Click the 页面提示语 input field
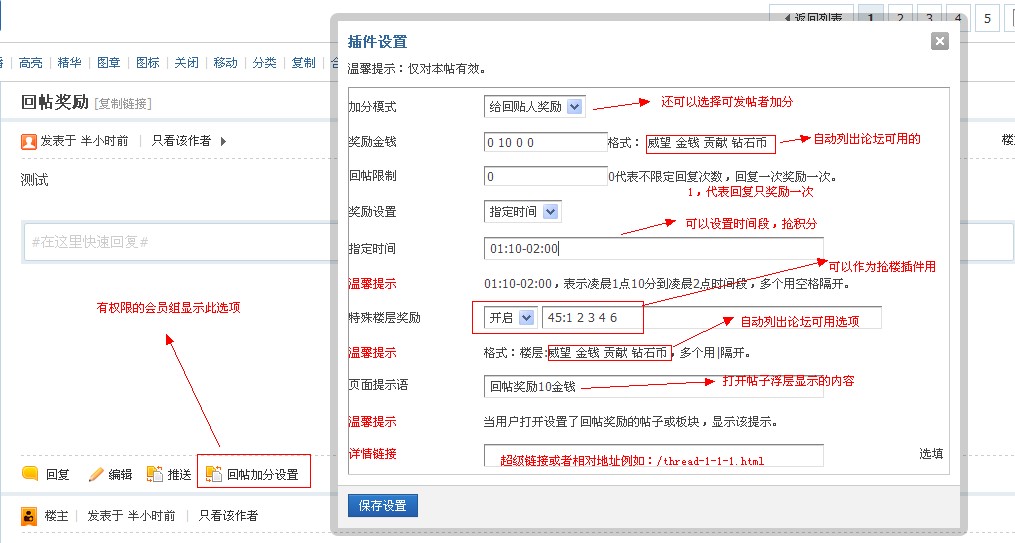This screenshot has width=1015, height=543. click(x=653, y=386)
